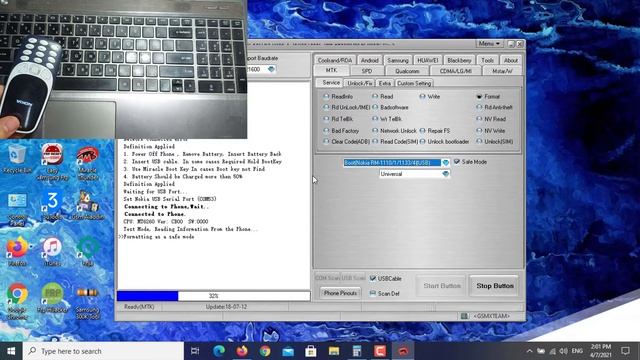Click the taskbar clock showing 2:01 PM
Image resolution: width=640 pixels, height=360 pixels.
tap(600, 351)
